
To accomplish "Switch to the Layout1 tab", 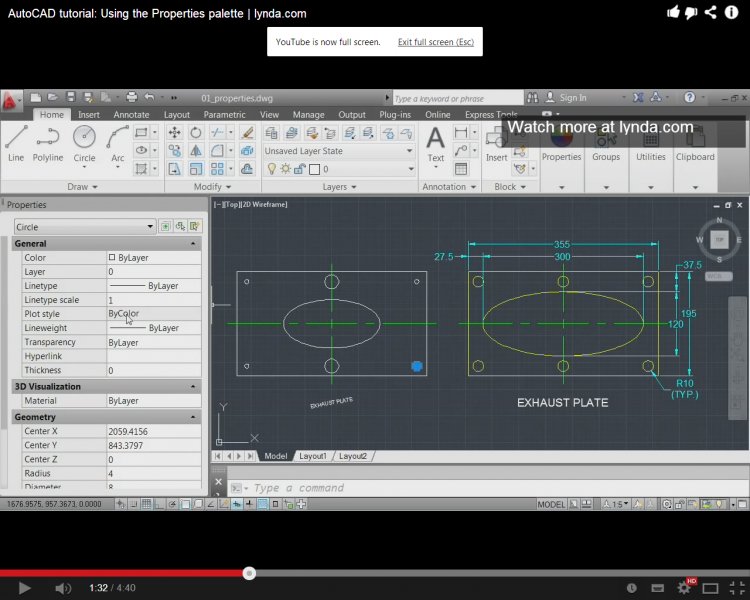I will (x=313, y=456).
